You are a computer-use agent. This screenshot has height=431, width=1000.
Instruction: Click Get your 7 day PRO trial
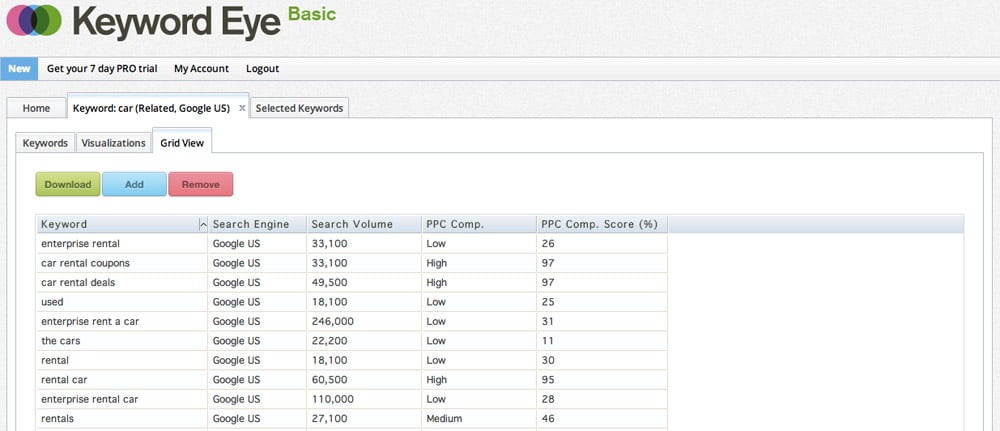(102, 69)
